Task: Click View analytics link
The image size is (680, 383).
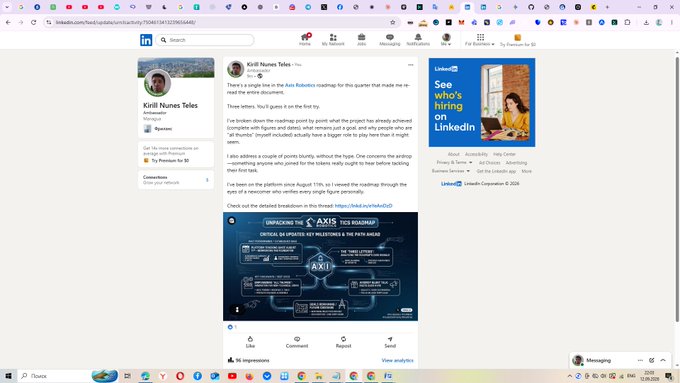Action: pyautogui.click(x=397, y=360)
